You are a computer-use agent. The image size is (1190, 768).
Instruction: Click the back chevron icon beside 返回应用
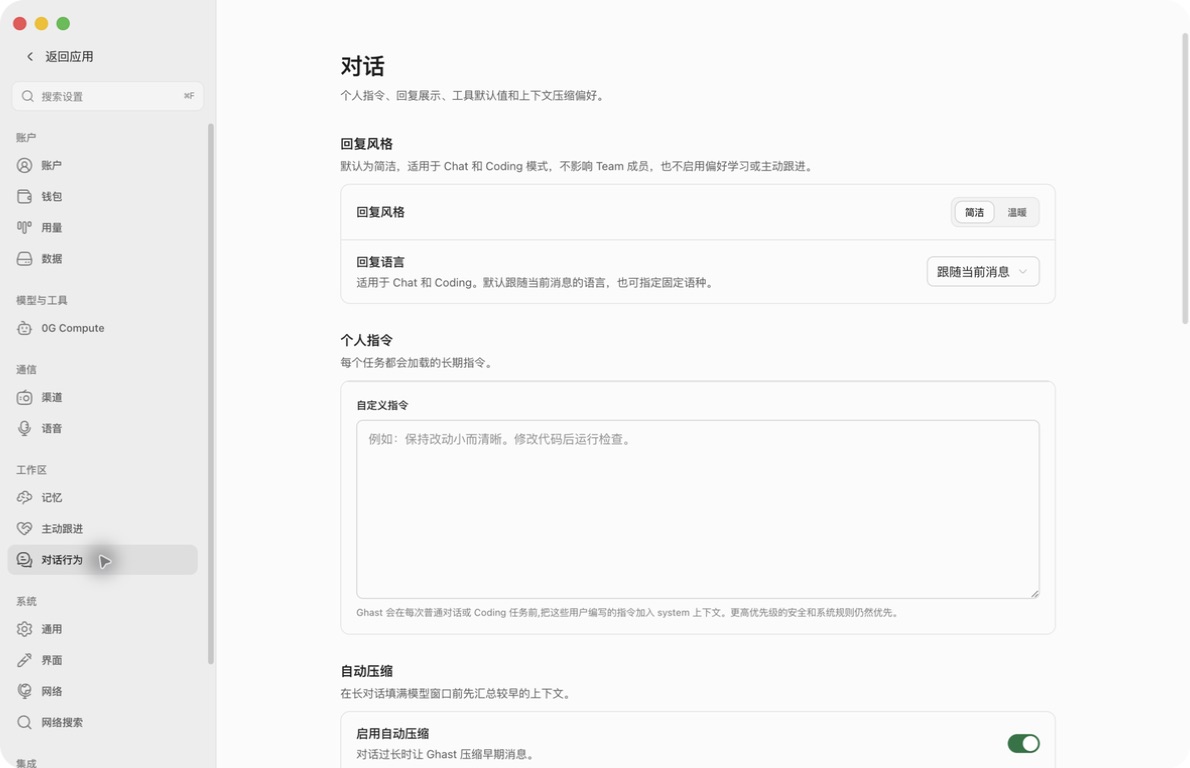(30, 56)
